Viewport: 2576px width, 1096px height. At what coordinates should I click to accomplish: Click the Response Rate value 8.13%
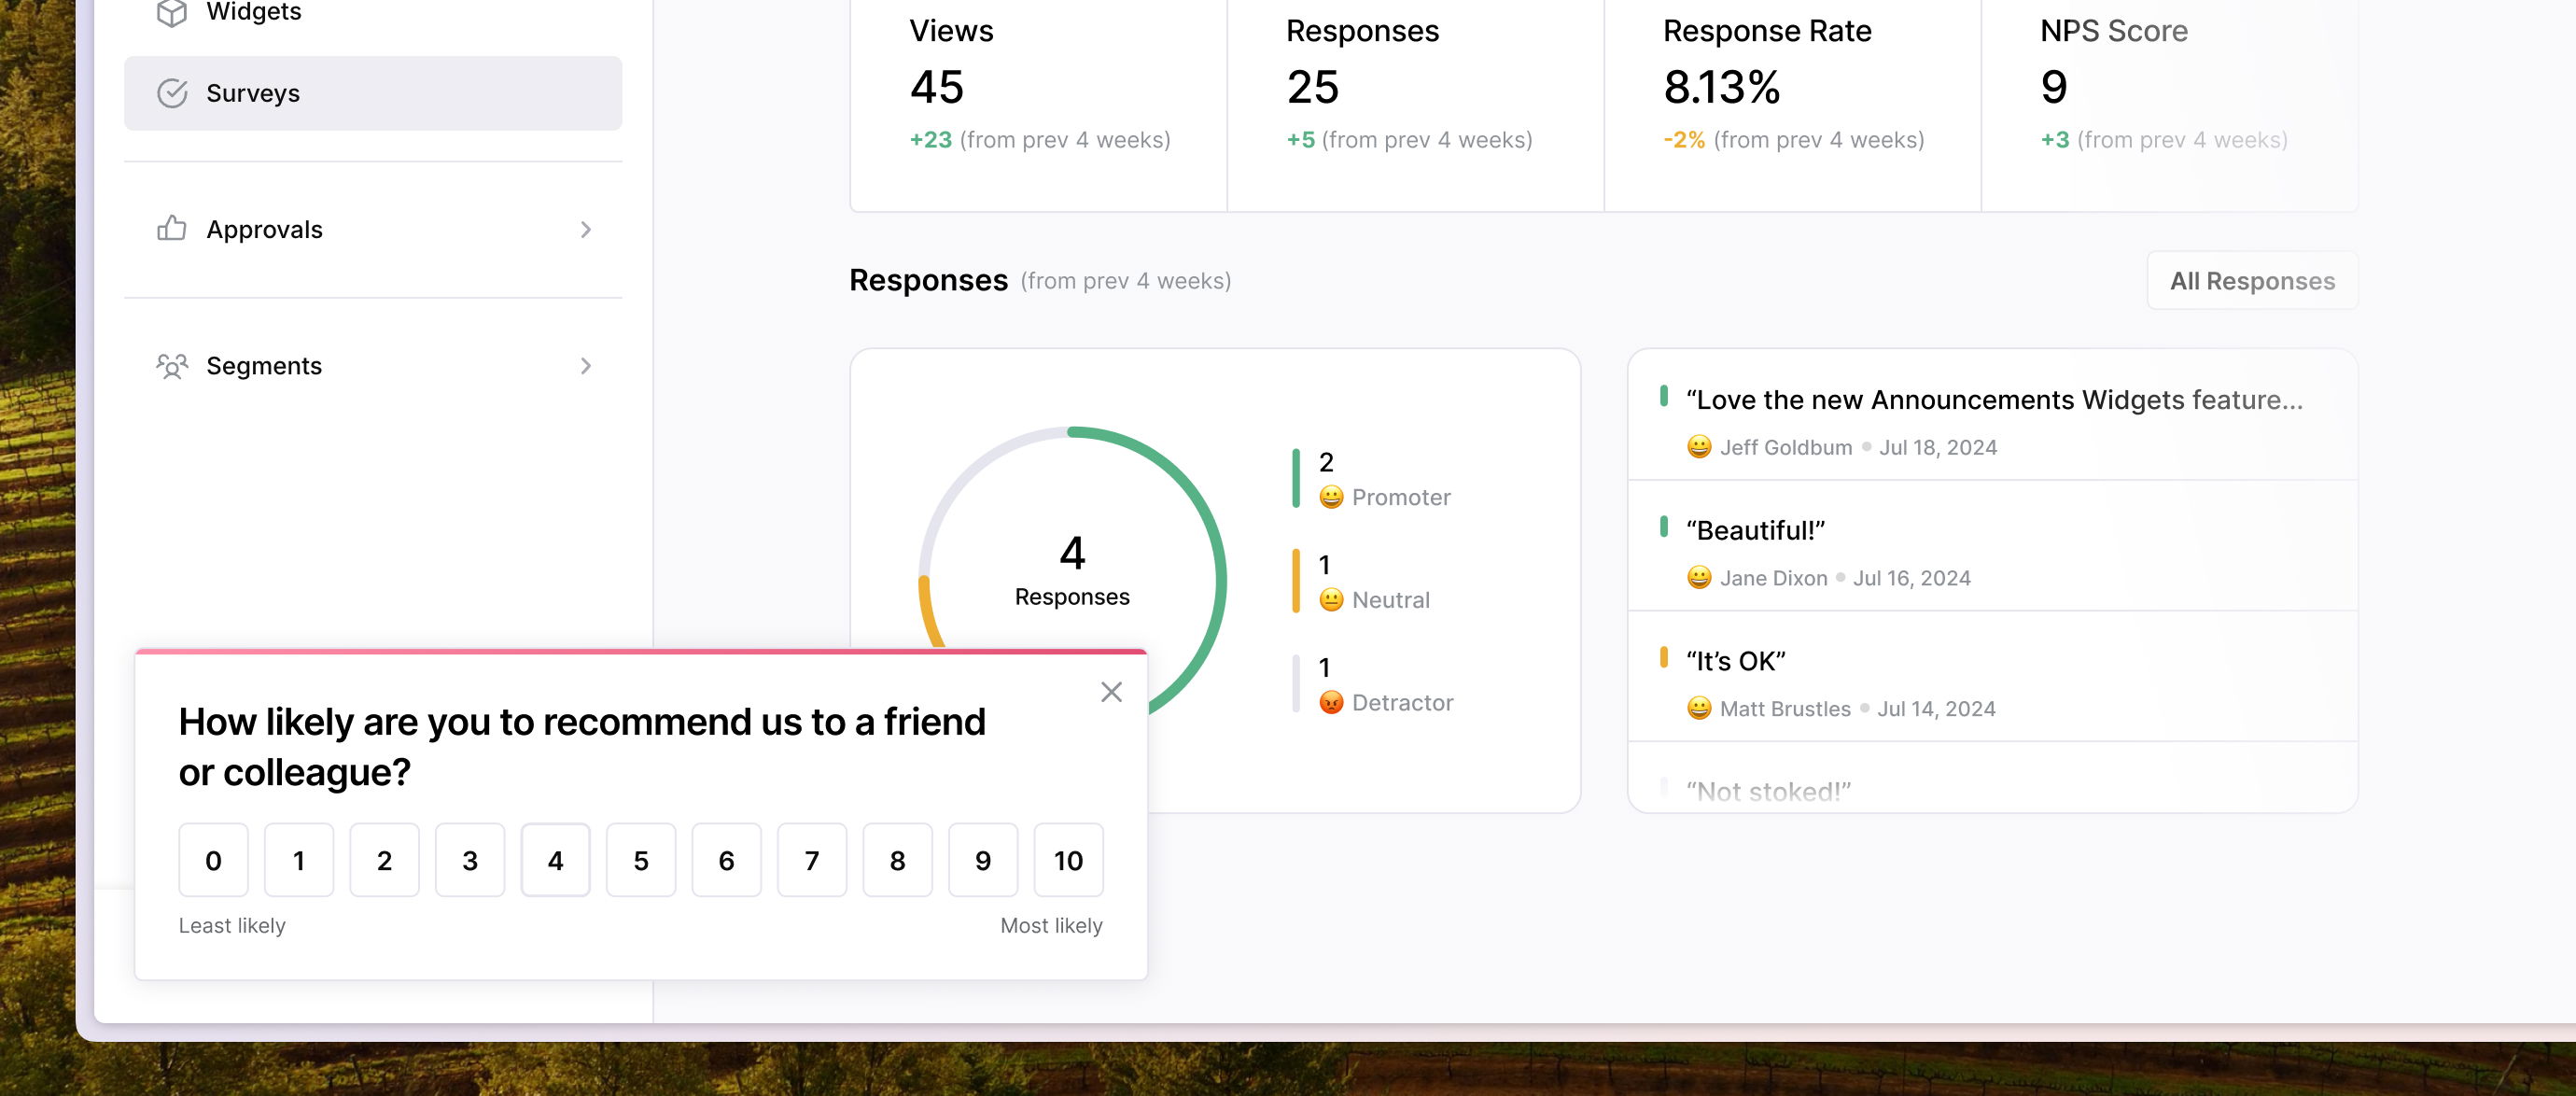click(x=1722, y=87)
